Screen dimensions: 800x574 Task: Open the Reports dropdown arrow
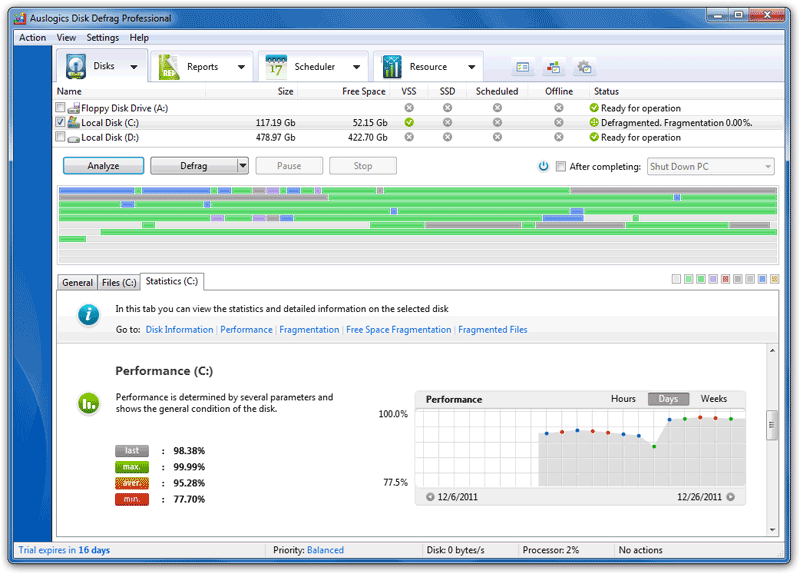pos(241,68)
